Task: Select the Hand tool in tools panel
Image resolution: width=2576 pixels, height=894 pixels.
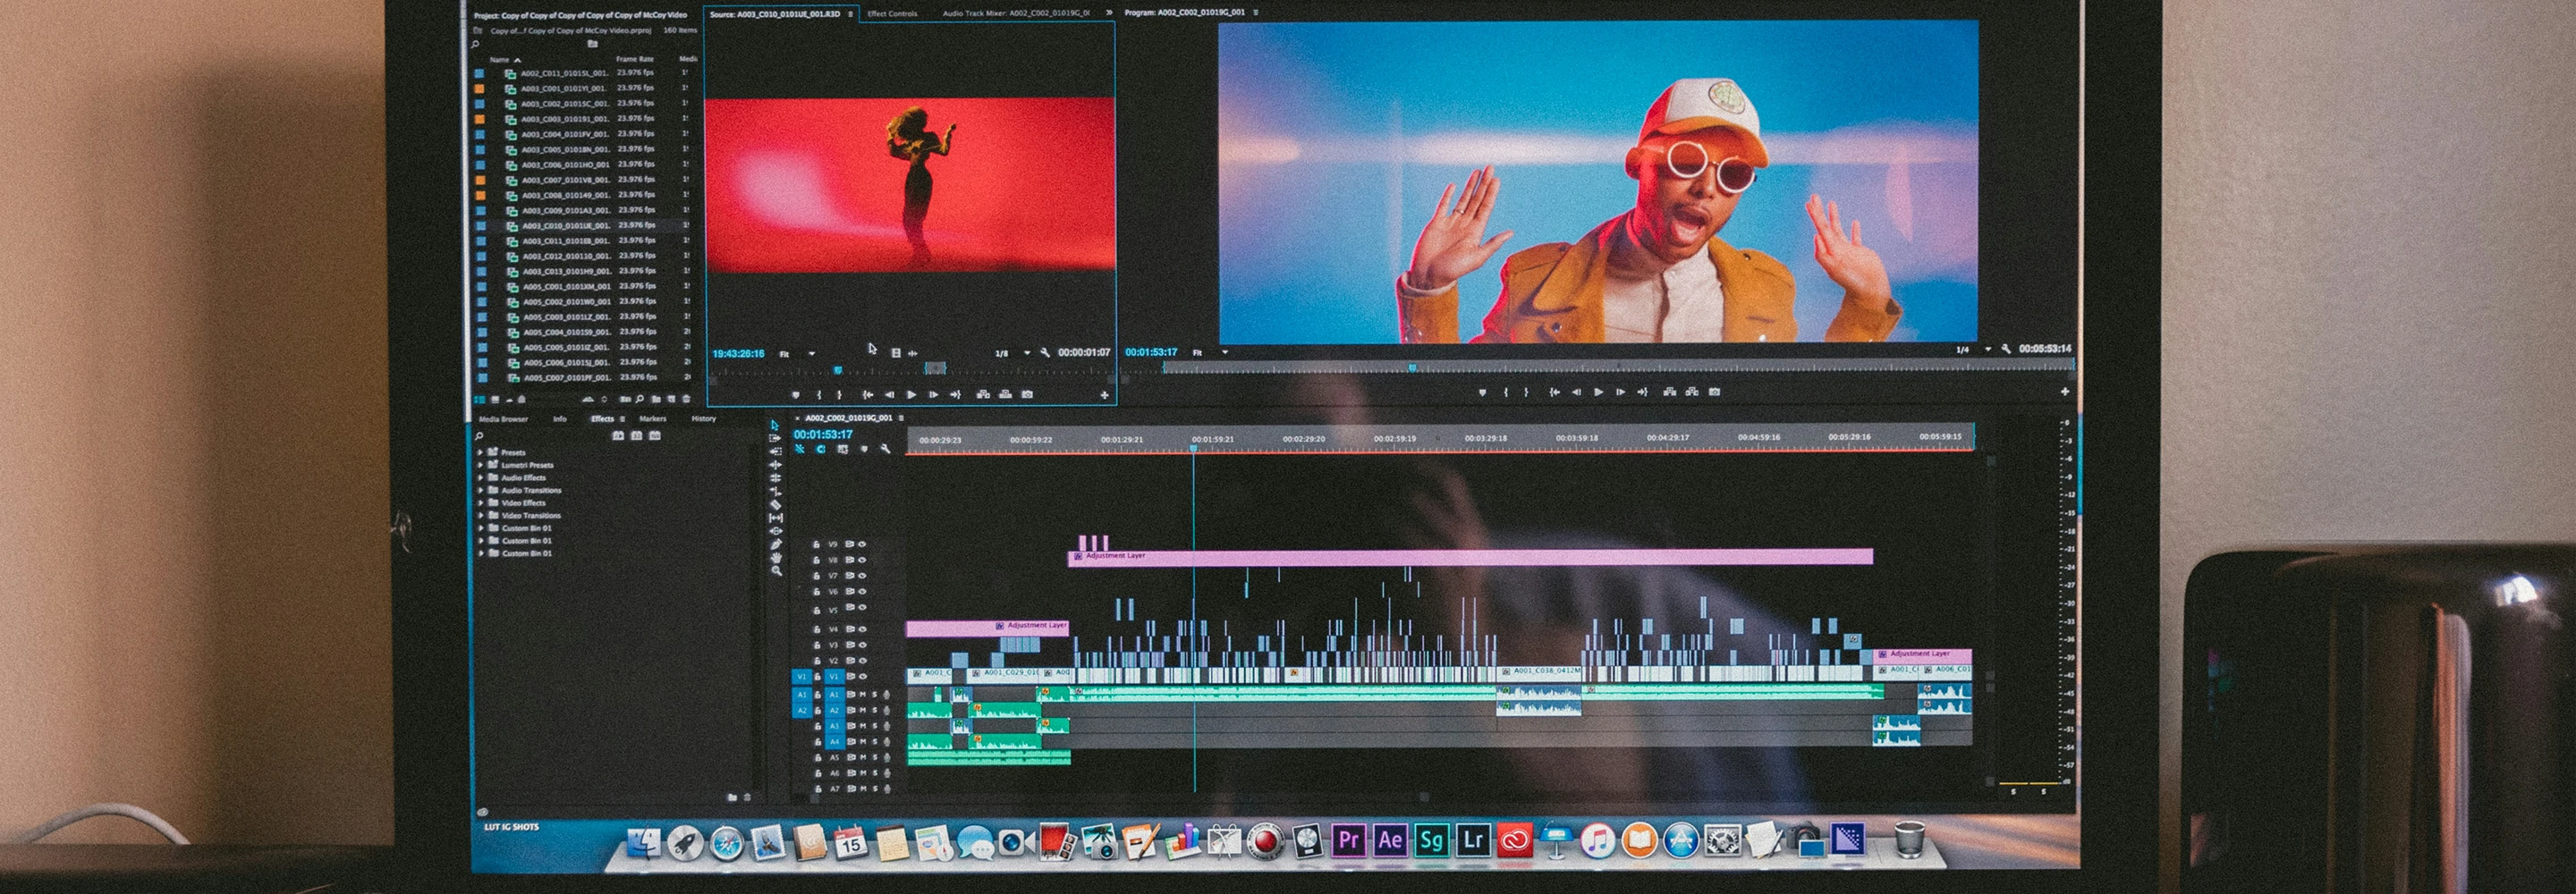Action: pos(776,558)
